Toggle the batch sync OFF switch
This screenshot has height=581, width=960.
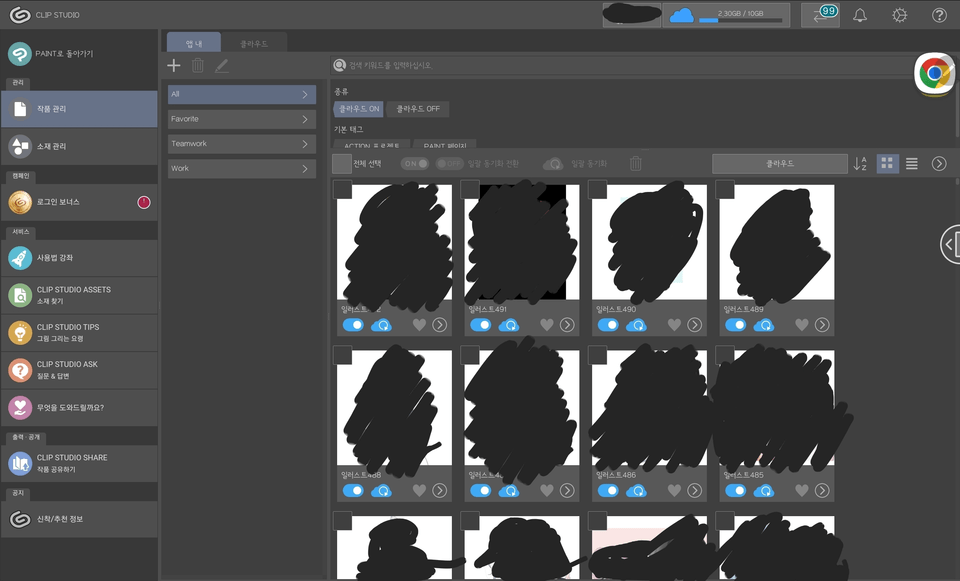[x=449, y=163]
